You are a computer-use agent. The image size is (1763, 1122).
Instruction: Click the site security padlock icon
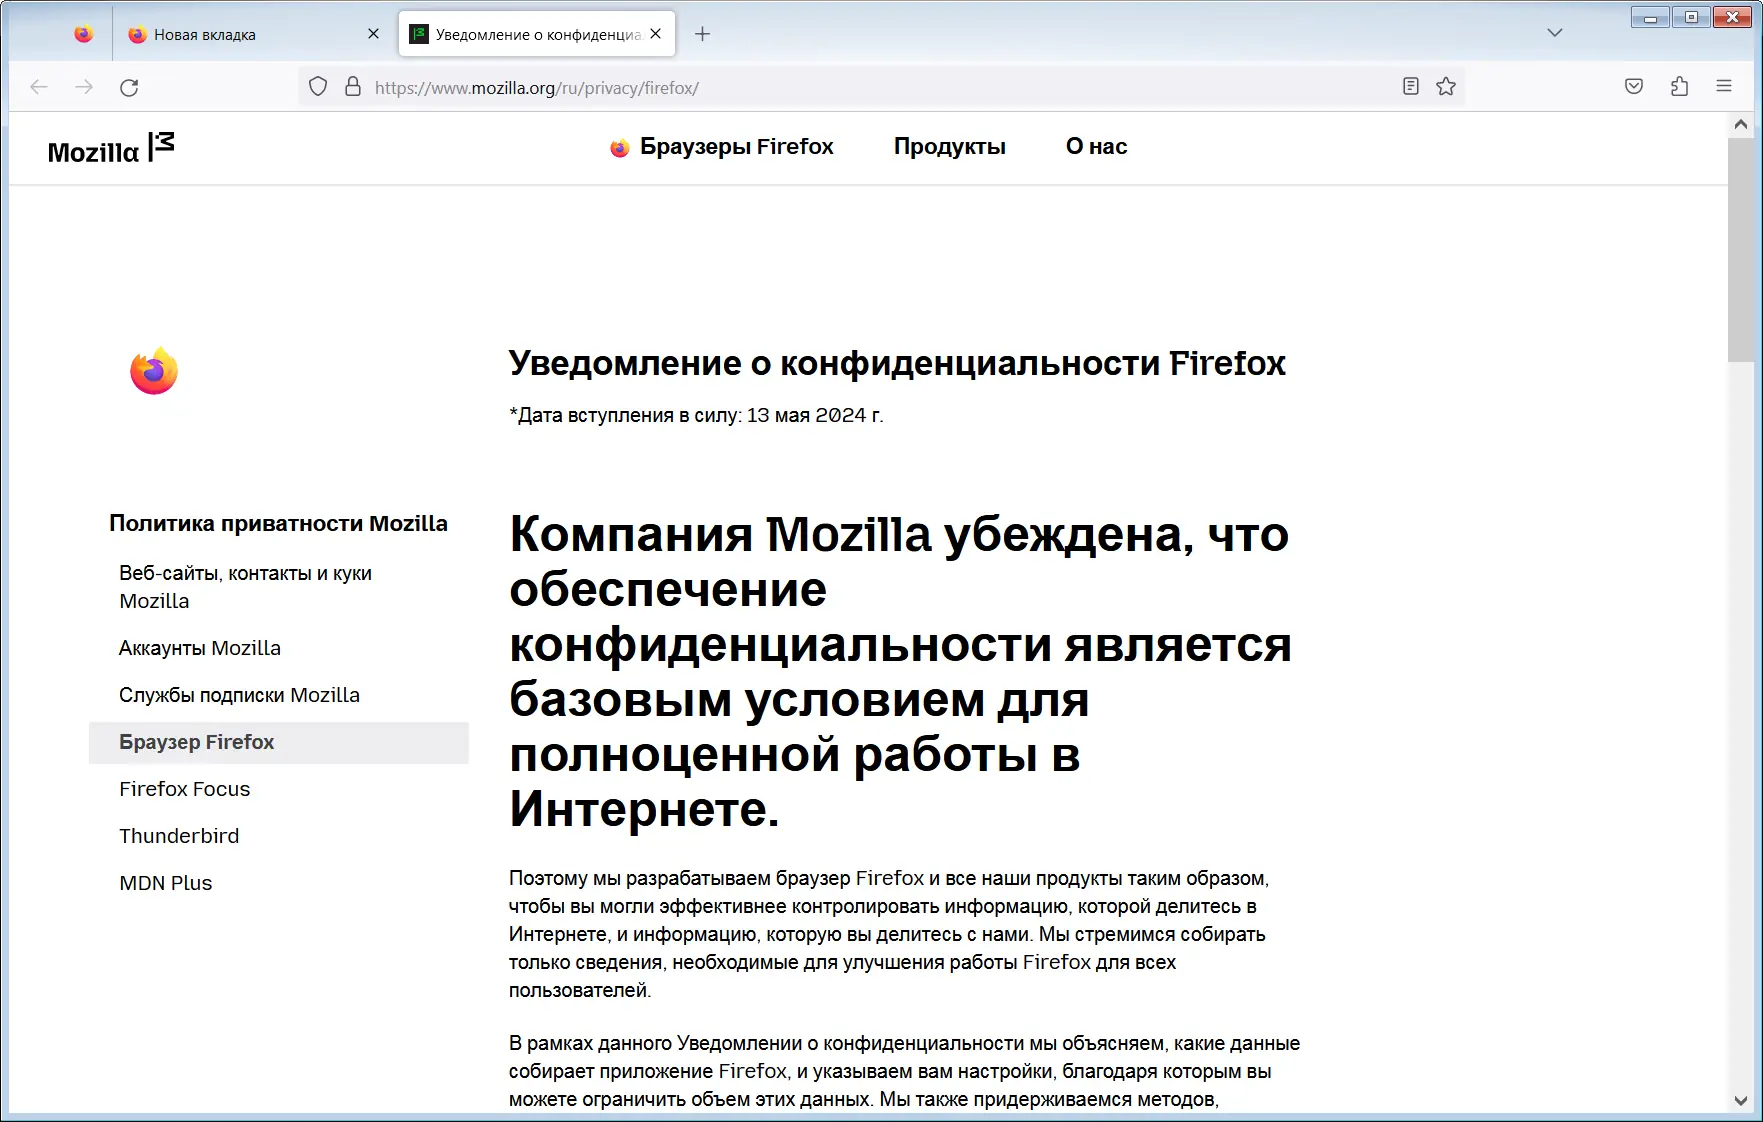tap(351, 86)
